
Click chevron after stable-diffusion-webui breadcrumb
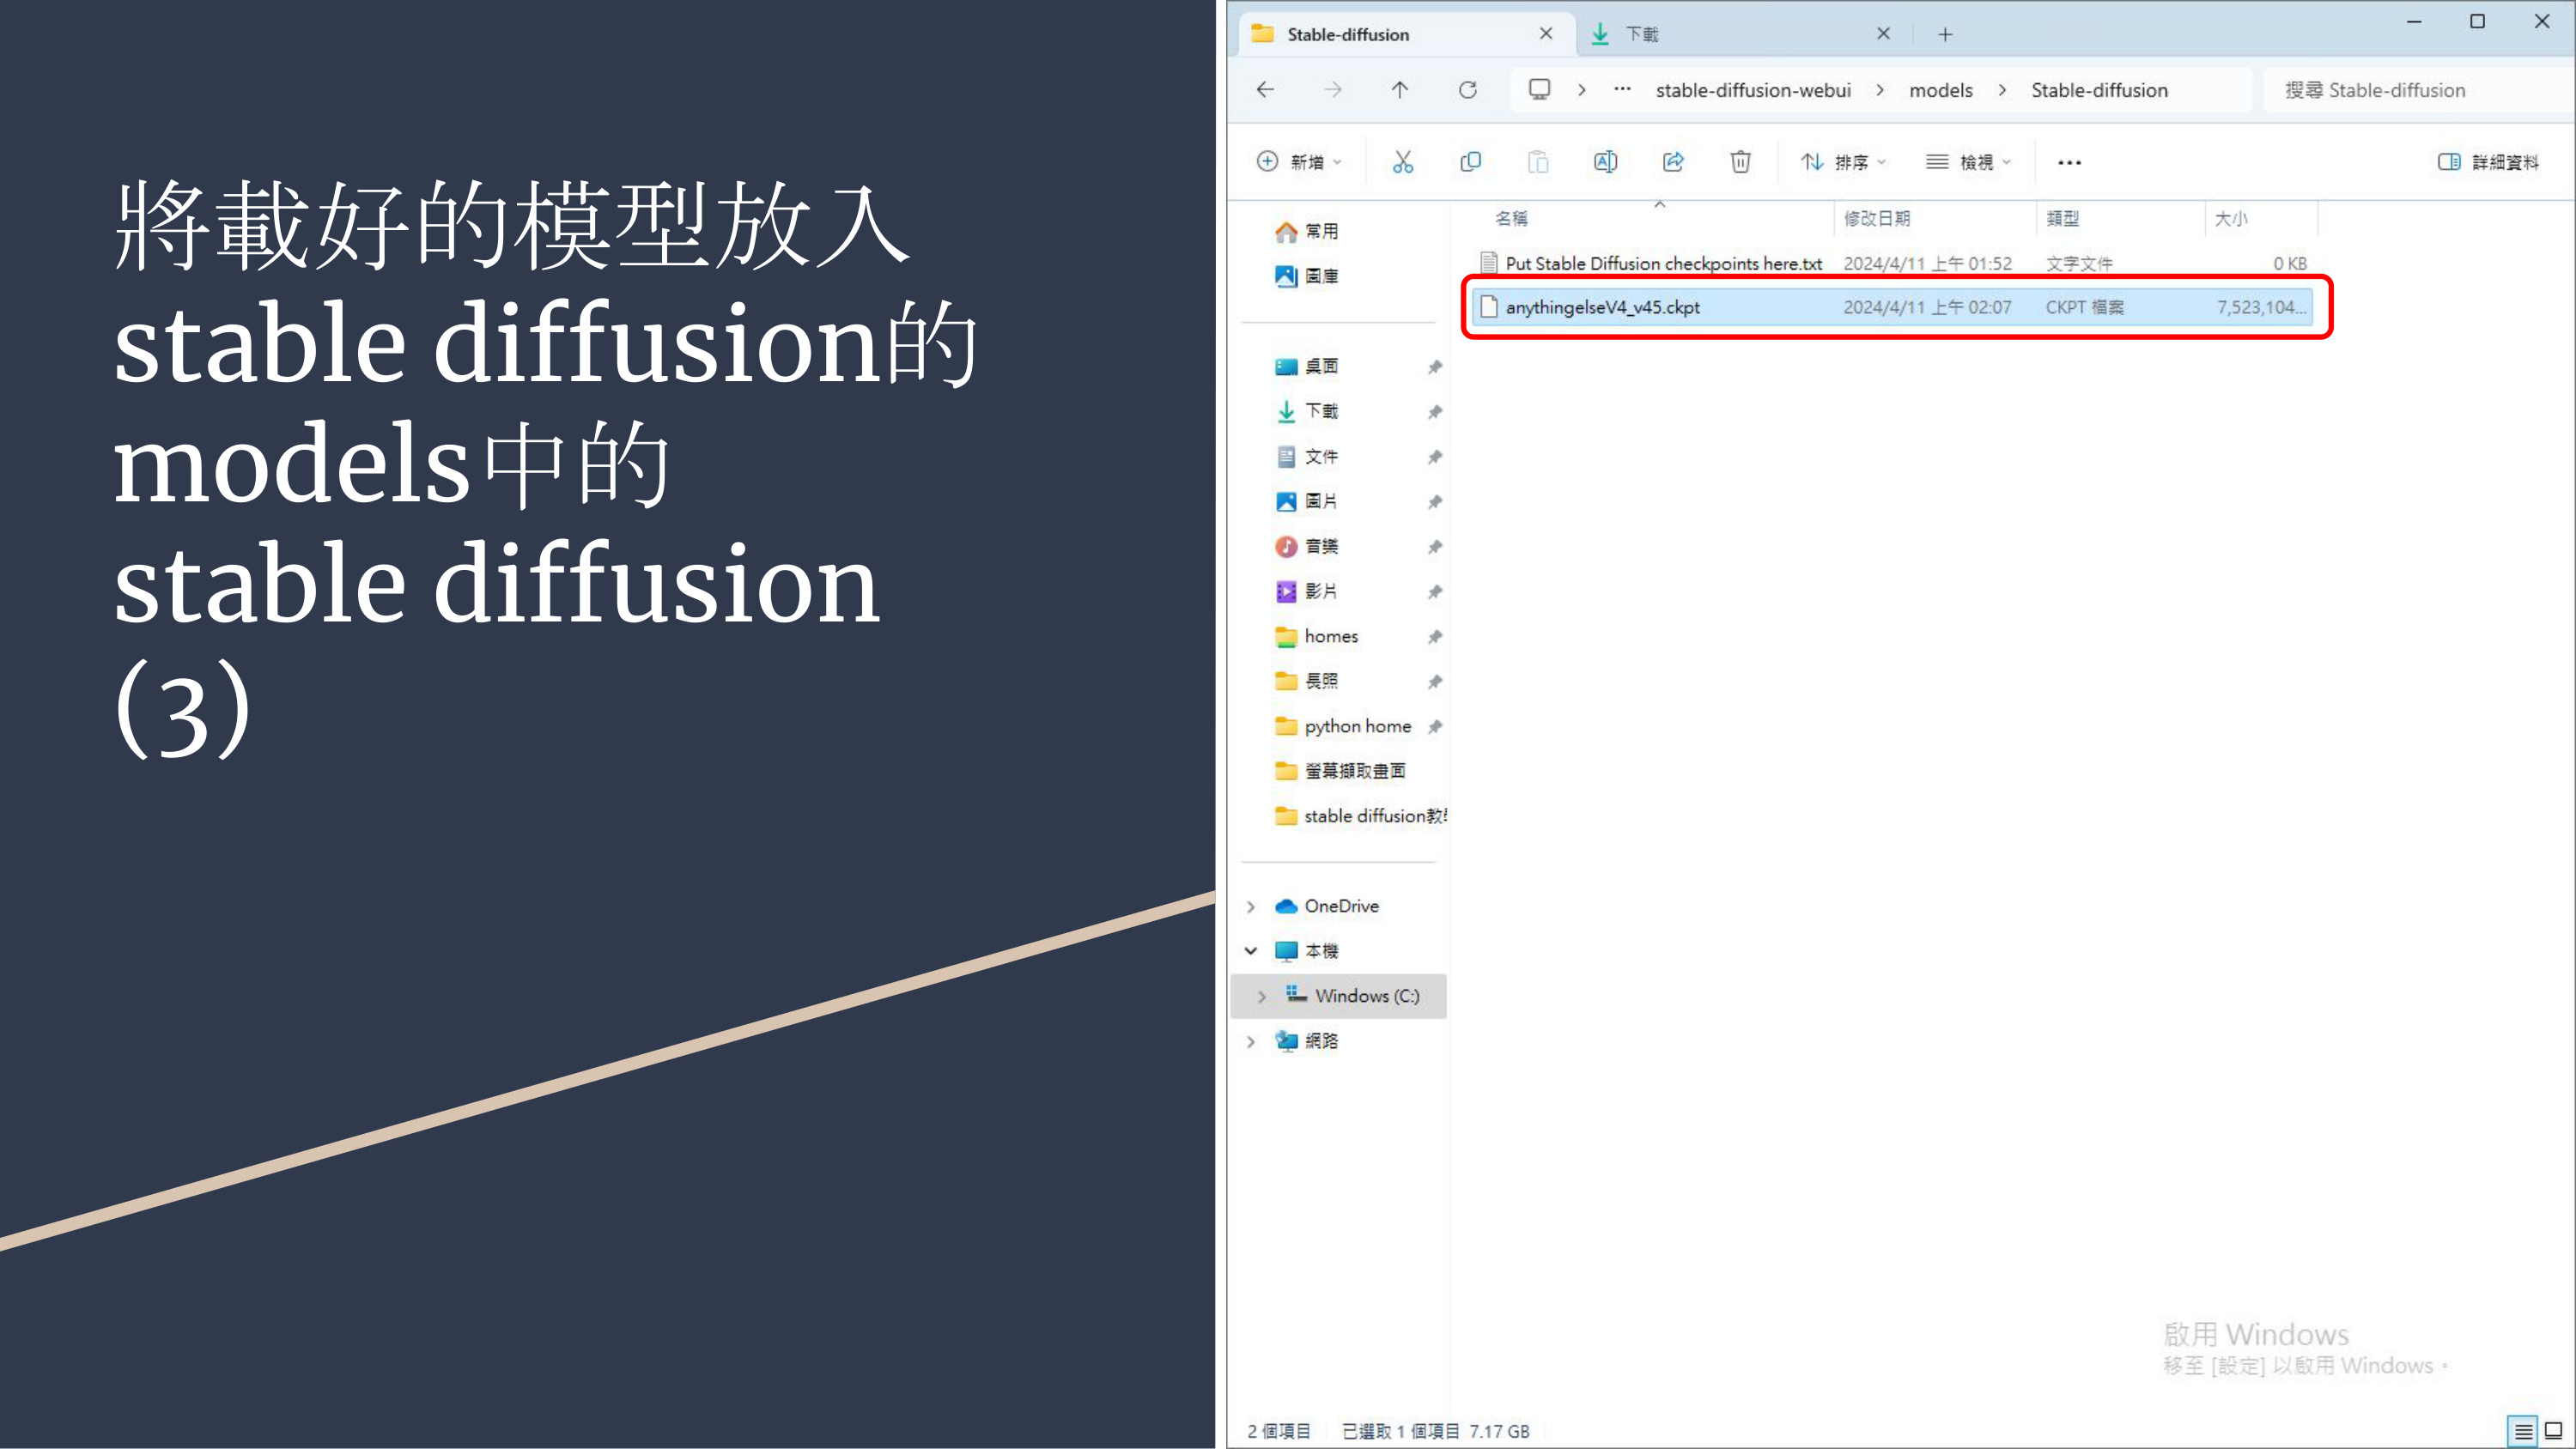[1880, 90]
